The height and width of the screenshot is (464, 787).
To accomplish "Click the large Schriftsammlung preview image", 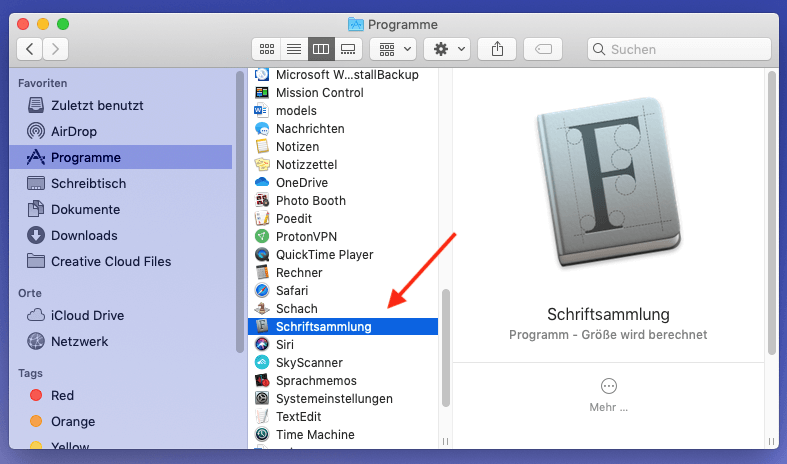I will (608, 182).
